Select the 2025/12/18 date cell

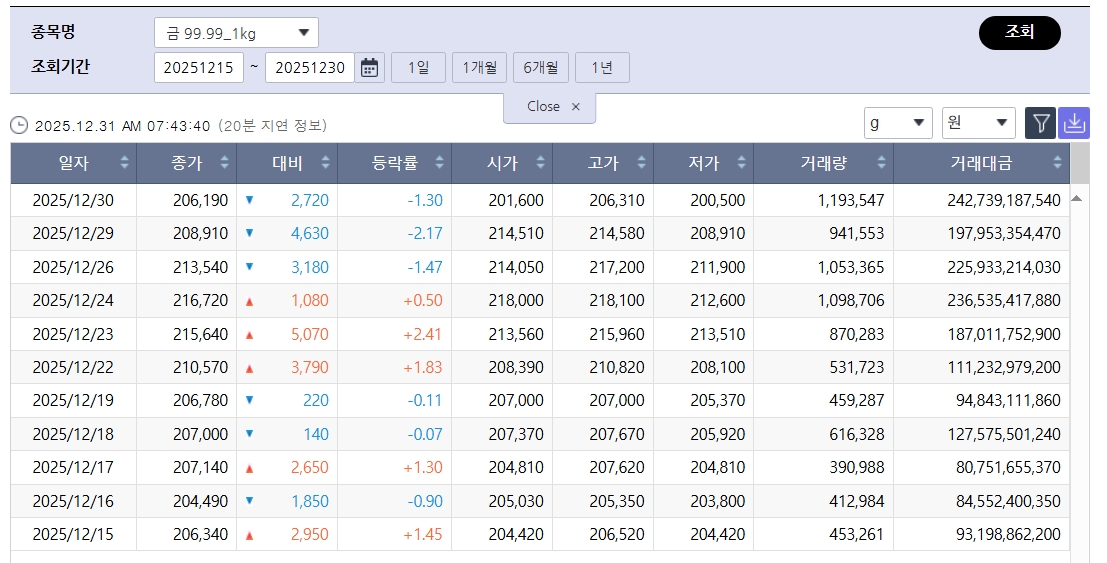click(x=73, y=434)
